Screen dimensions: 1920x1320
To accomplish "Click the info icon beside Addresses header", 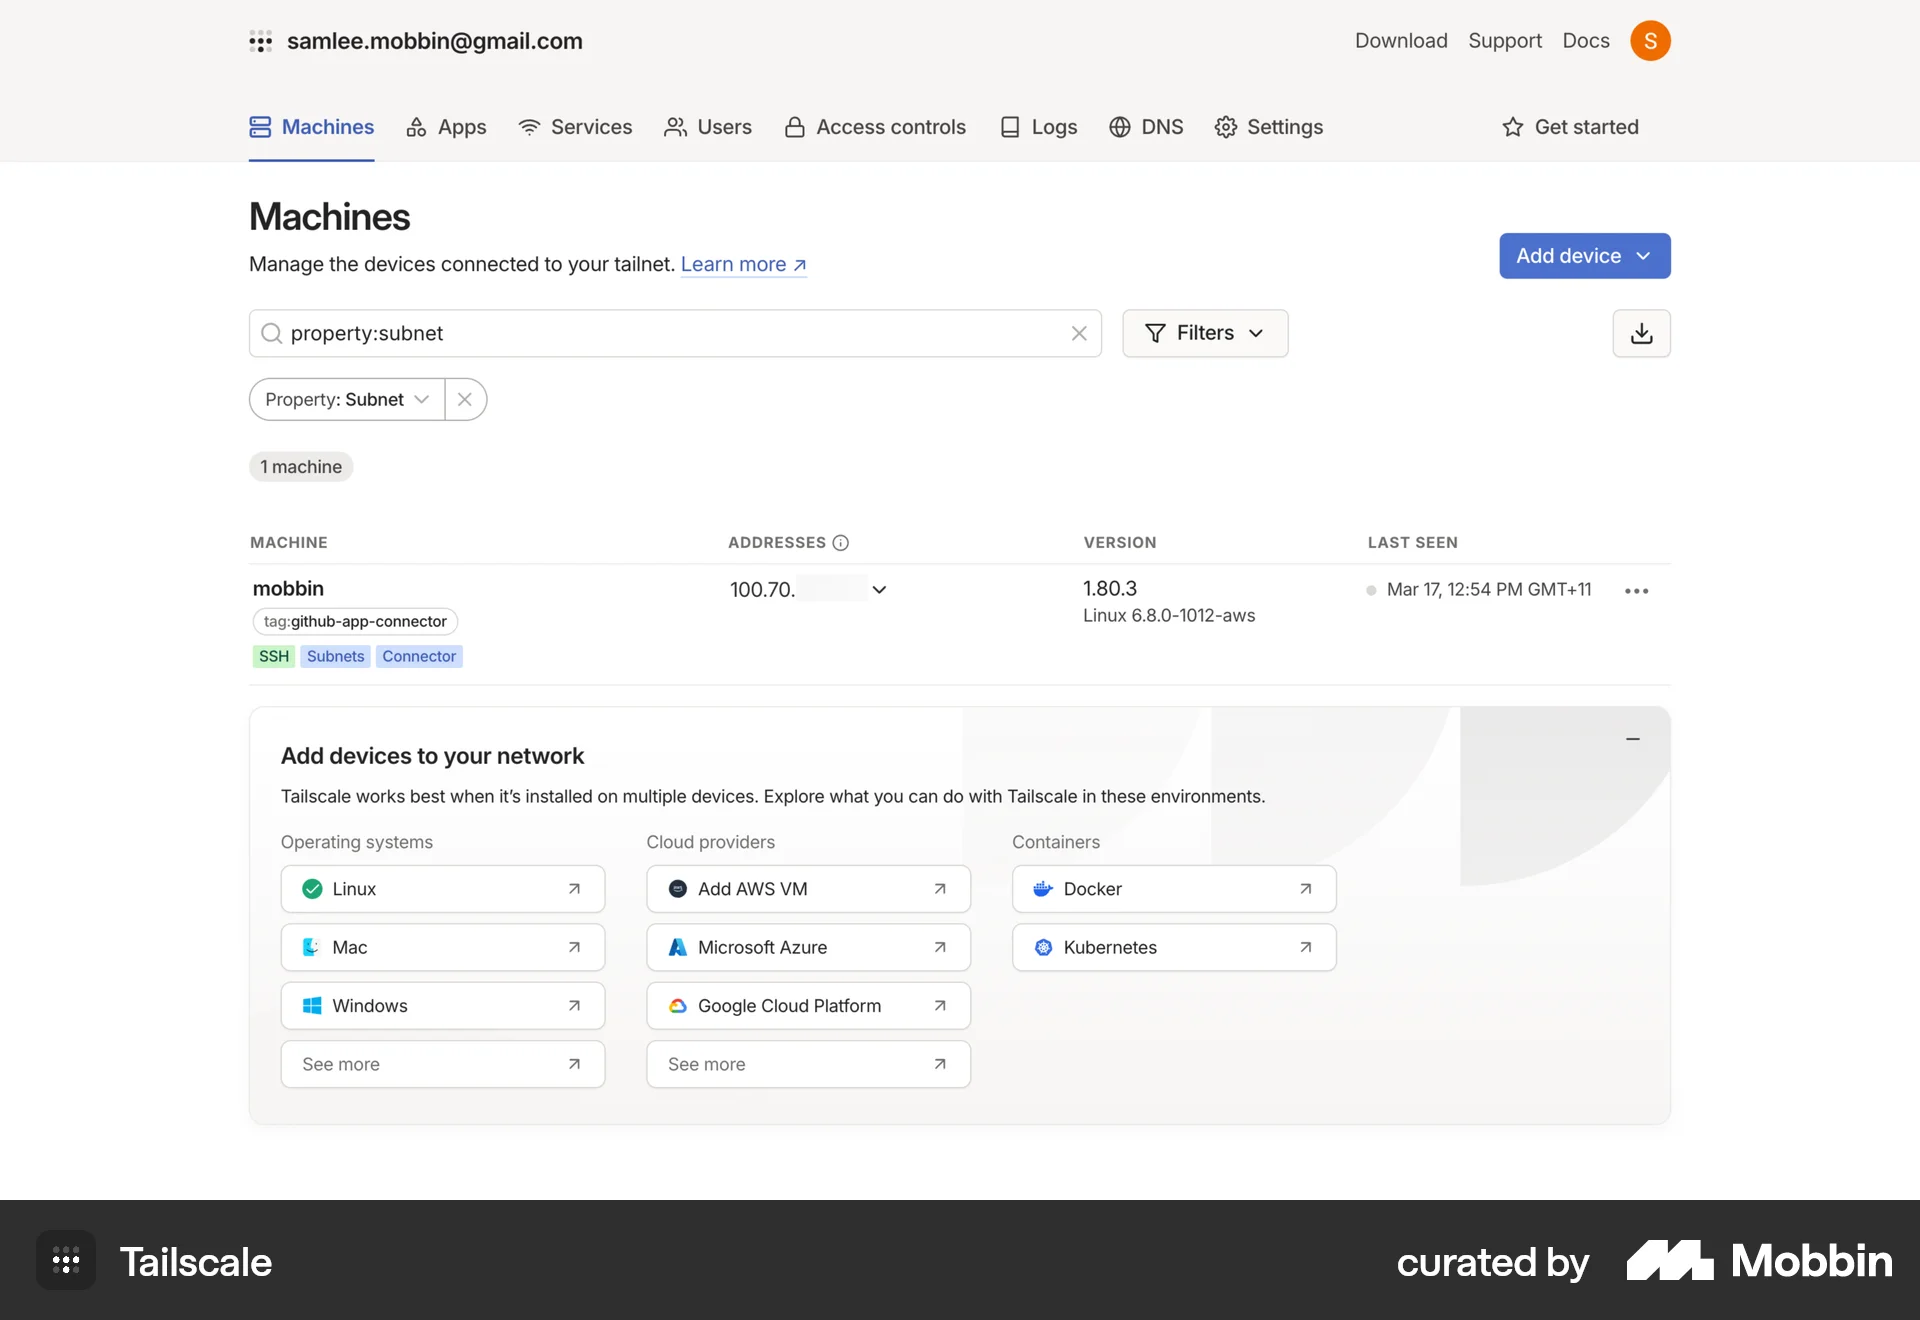I will [839, 543].
